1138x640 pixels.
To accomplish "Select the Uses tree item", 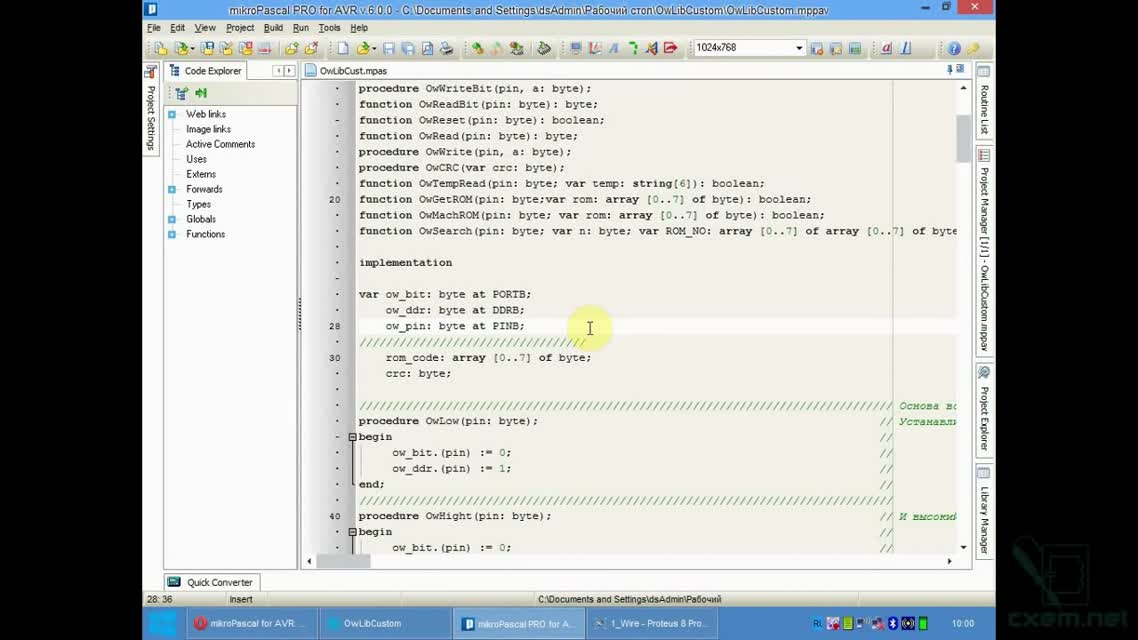I will tap(196, 159).
